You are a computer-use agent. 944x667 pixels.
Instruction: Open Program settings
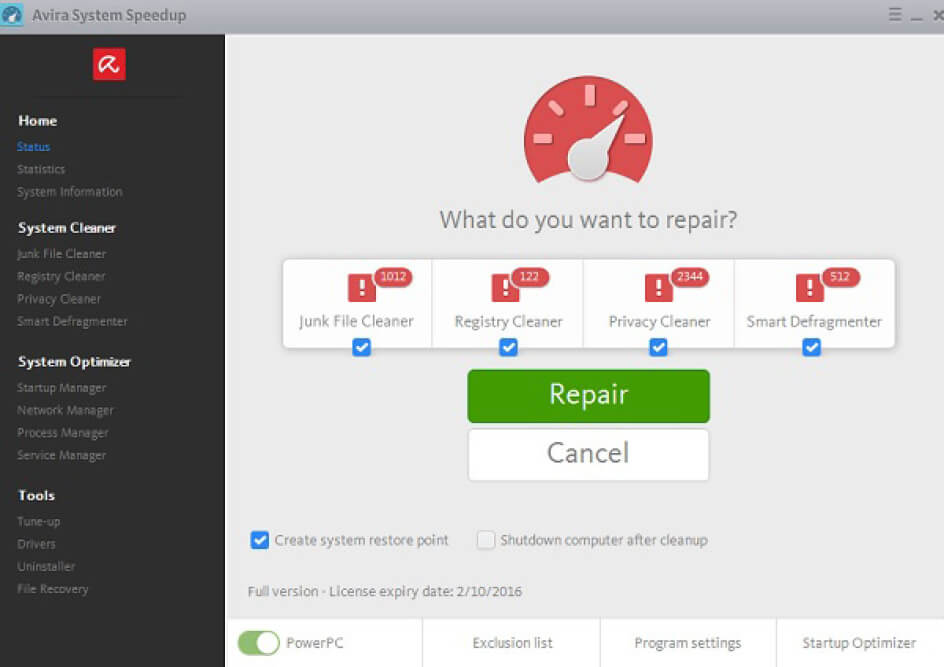point(688,643)
